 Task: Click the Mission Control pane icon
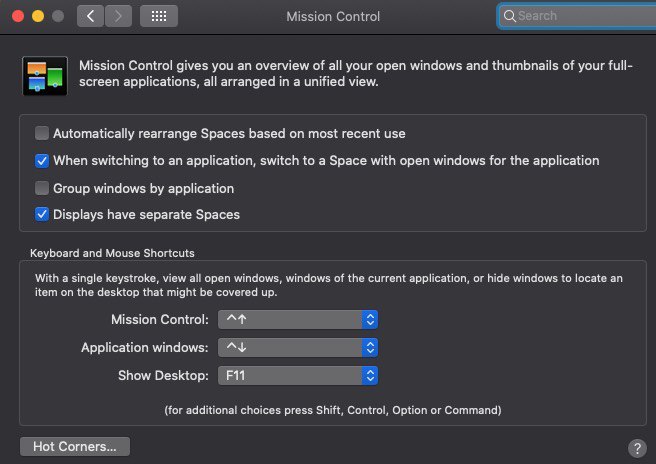(x=45, y=76)
